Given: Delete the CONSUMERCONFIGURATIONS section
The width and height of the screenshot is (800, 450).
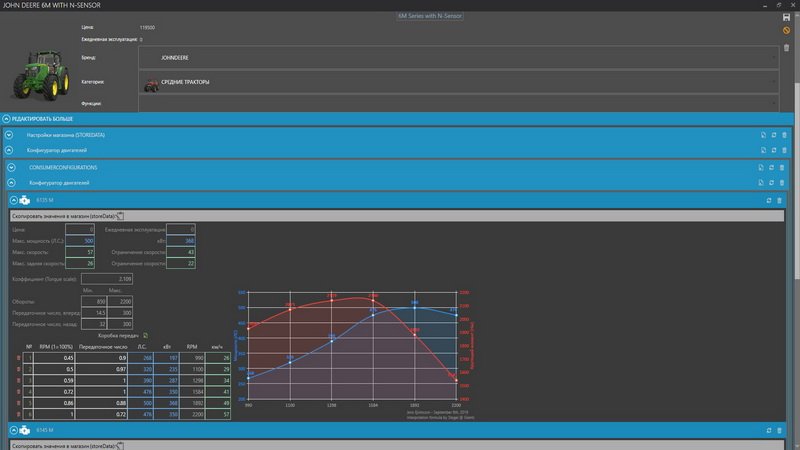Looking at the screenshot, I should (x=782, y=167).
